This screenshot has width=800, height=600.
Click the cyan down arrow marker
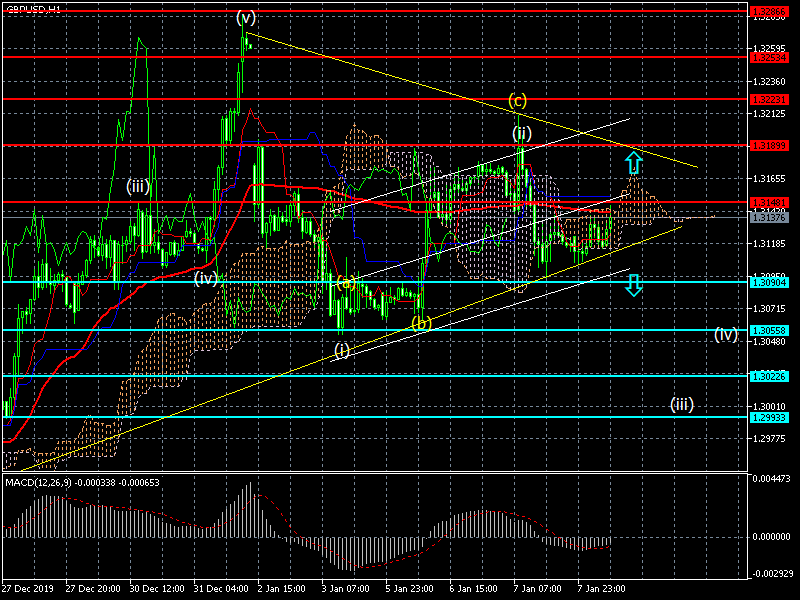tap(634, 285)
